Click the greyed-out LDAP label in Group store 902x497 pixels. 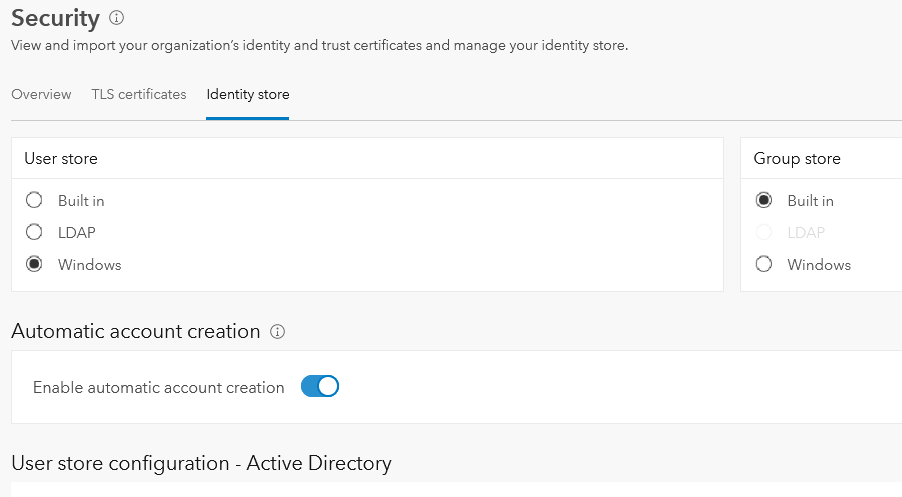pos(806,232)
